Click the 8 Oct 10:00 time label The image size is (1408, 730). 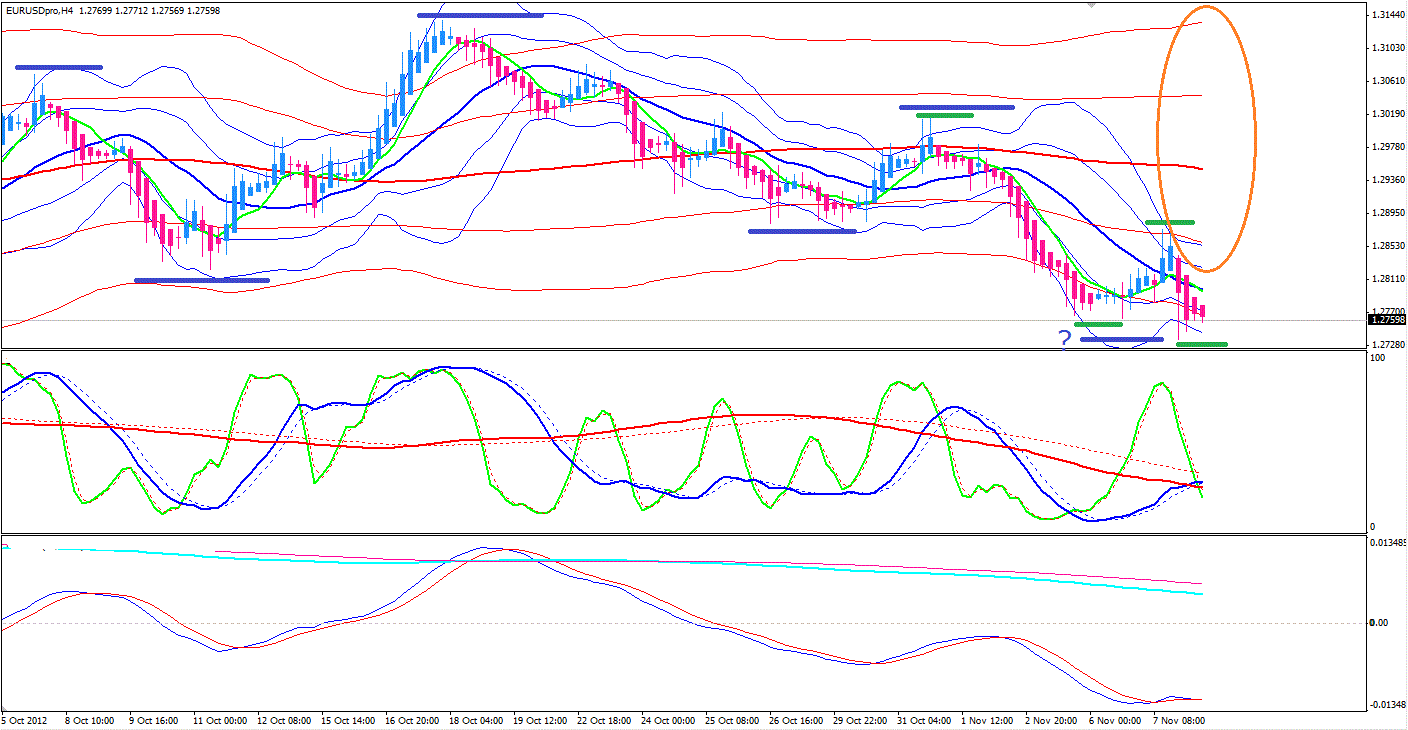[91, 719]
